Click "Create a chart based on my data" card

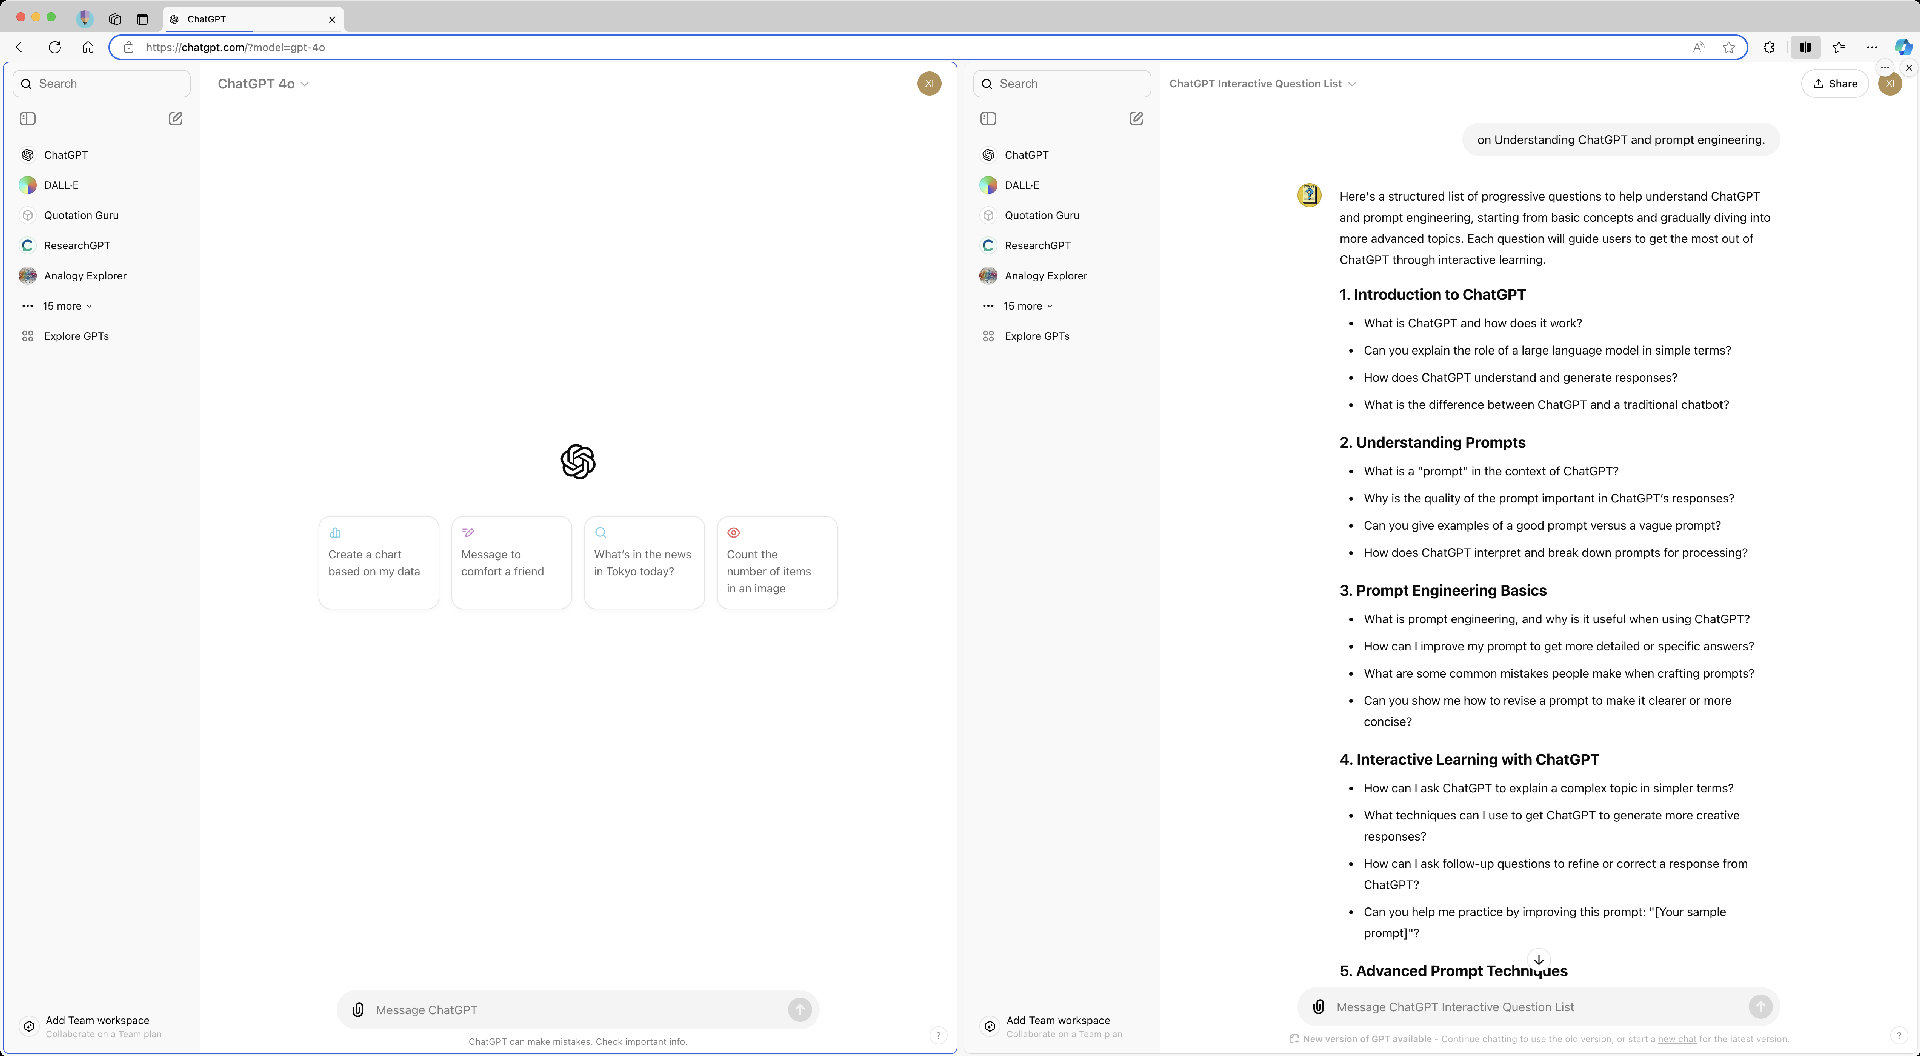pos(378,562)
